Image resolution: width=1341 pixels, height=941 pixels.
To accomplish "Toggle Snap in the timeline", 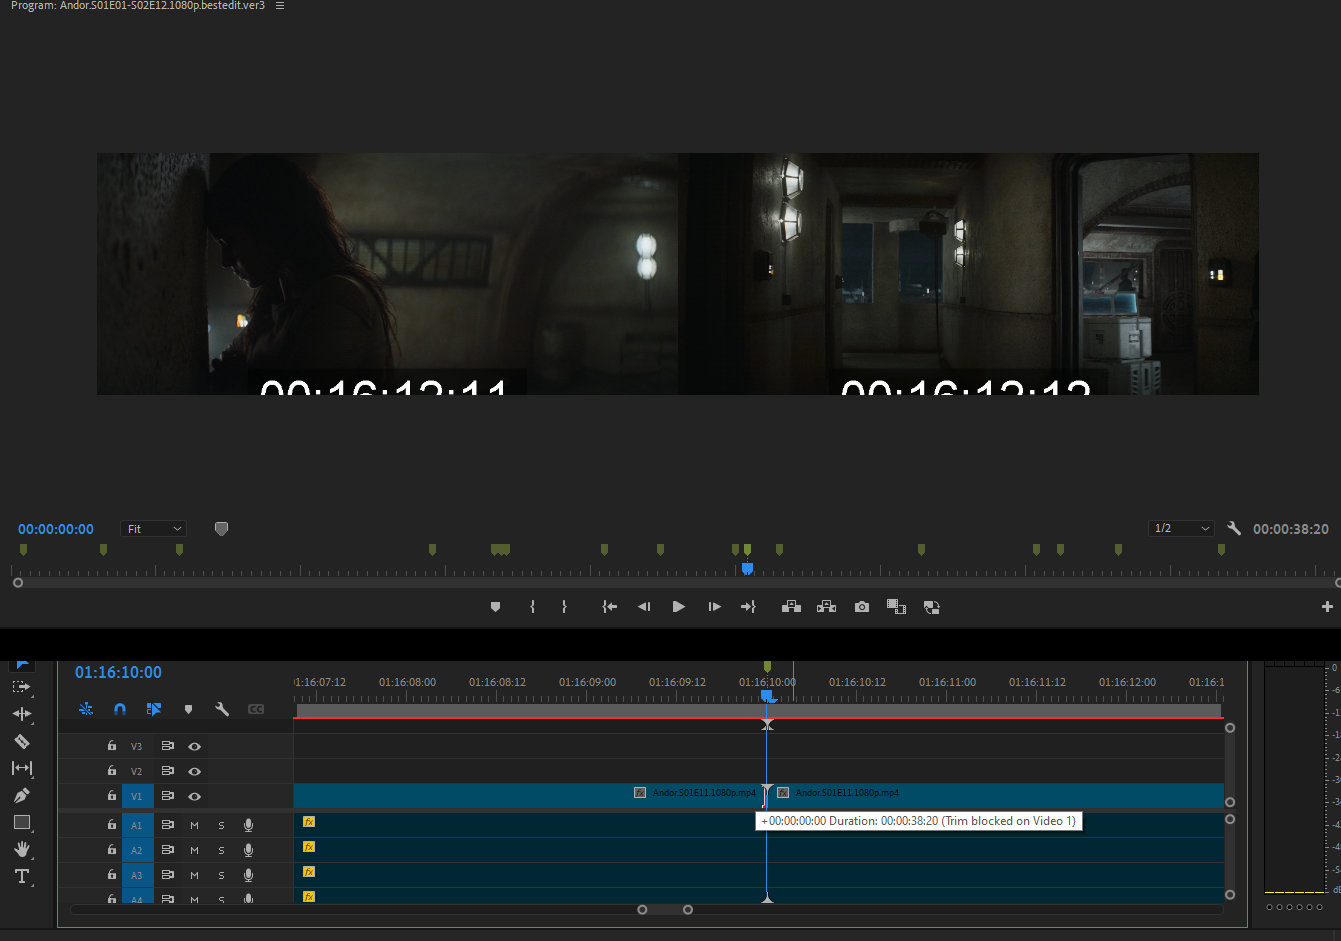I will coord(120,709).
